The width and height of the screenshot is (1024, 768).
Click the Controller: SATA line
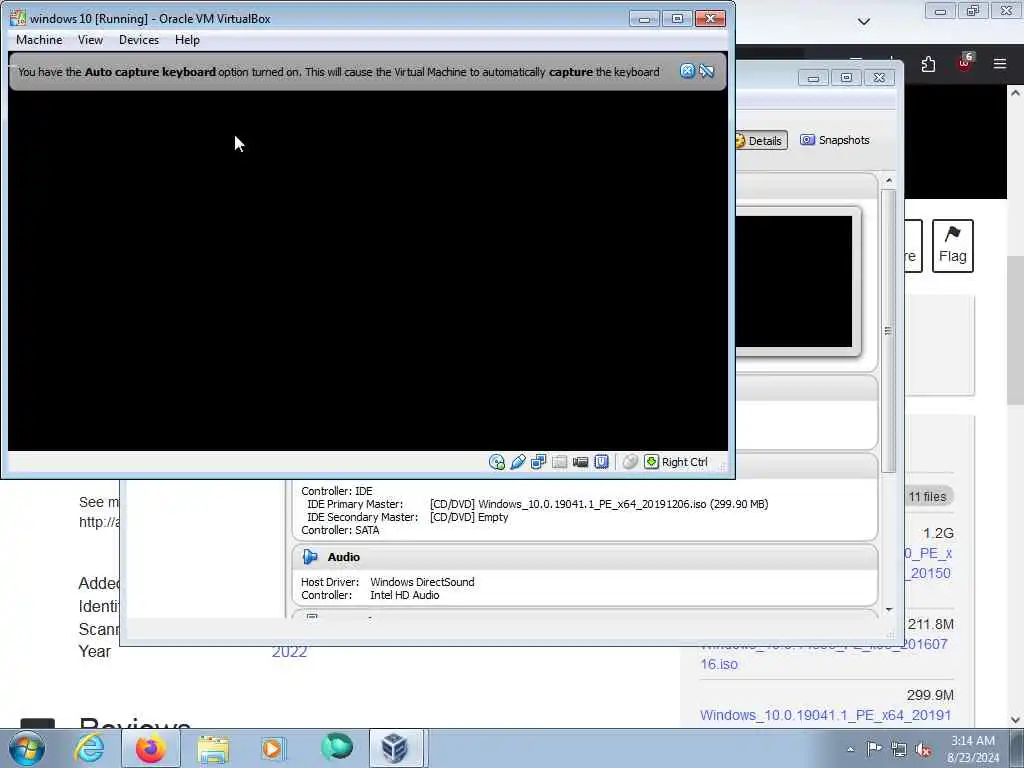pos(340,530)
